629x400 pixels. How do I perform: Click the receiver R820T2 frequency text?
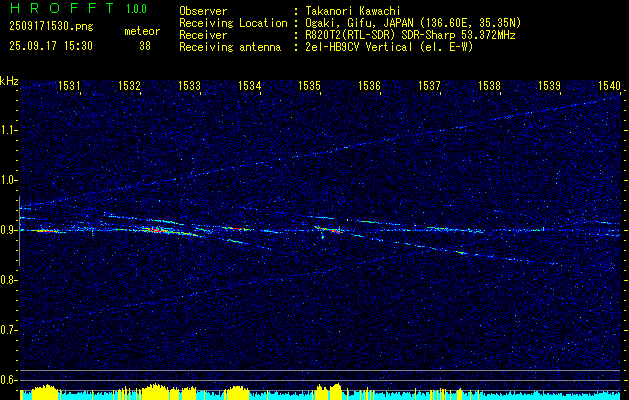pyautogui.click(x=410, y=35)
